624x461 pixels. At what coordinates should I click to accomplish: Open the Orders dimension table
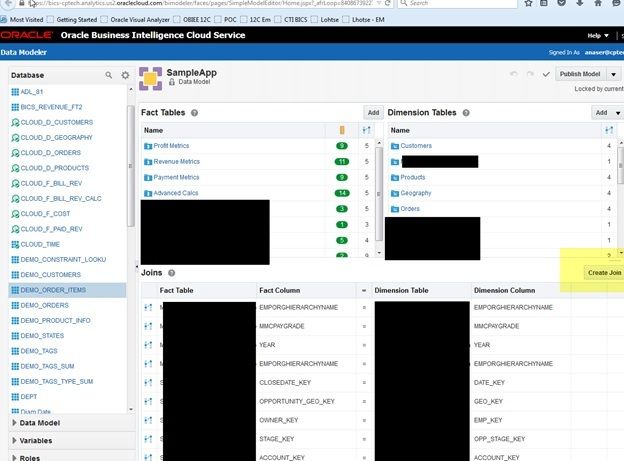[x=410, y=209]
